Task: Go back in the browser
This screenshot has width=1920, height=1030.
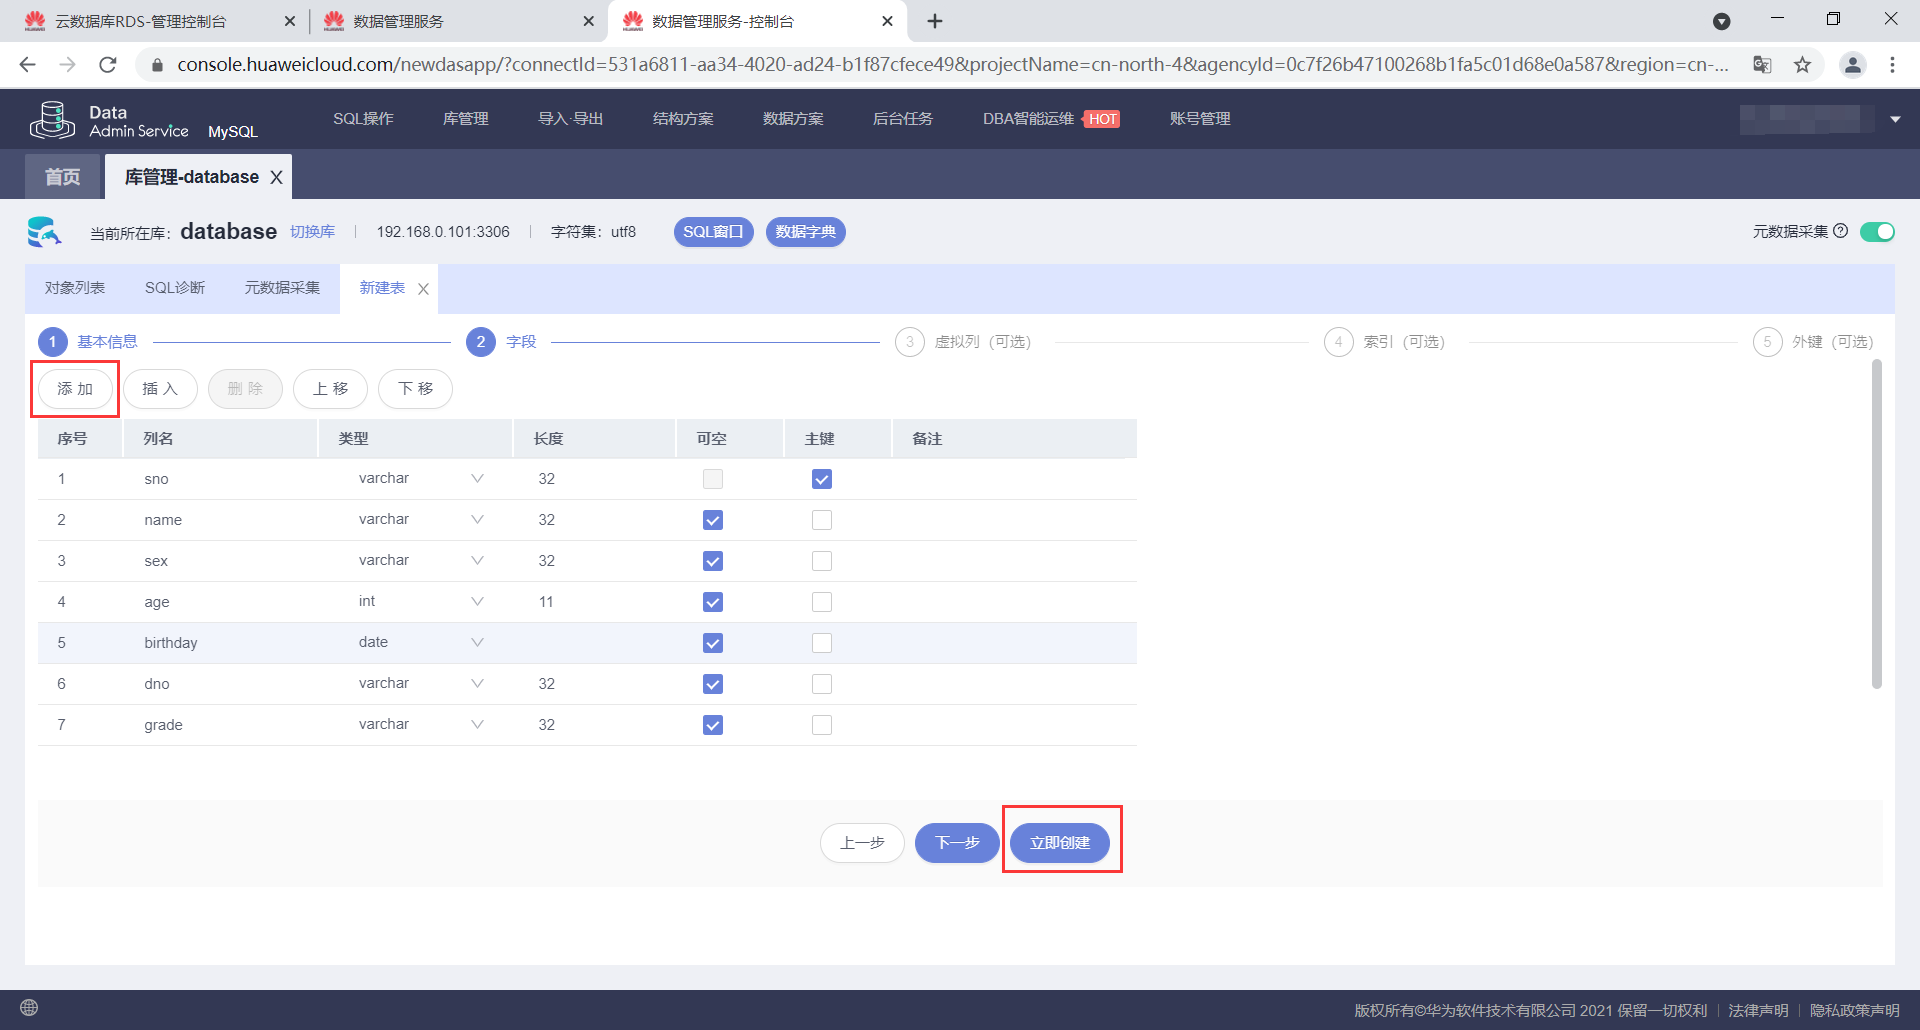Action: point(28,65)
